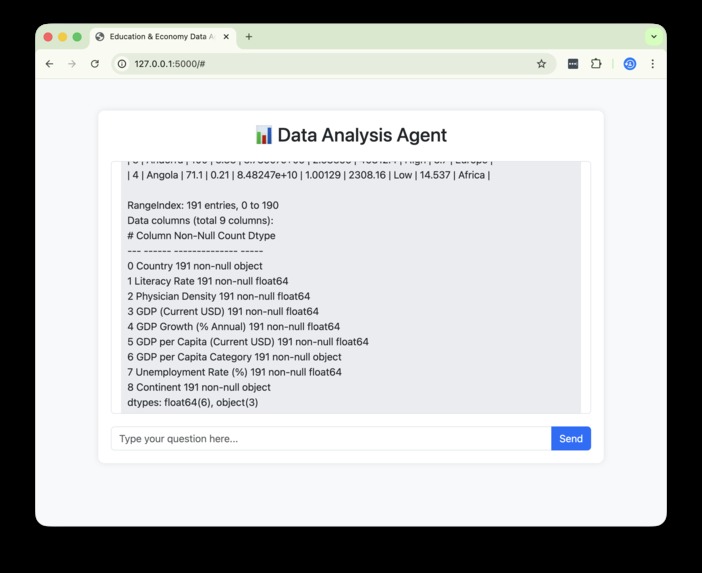Click the forward navigation arrow
Image resolution: width=702 pixels, height=573 pixels.
72,64
